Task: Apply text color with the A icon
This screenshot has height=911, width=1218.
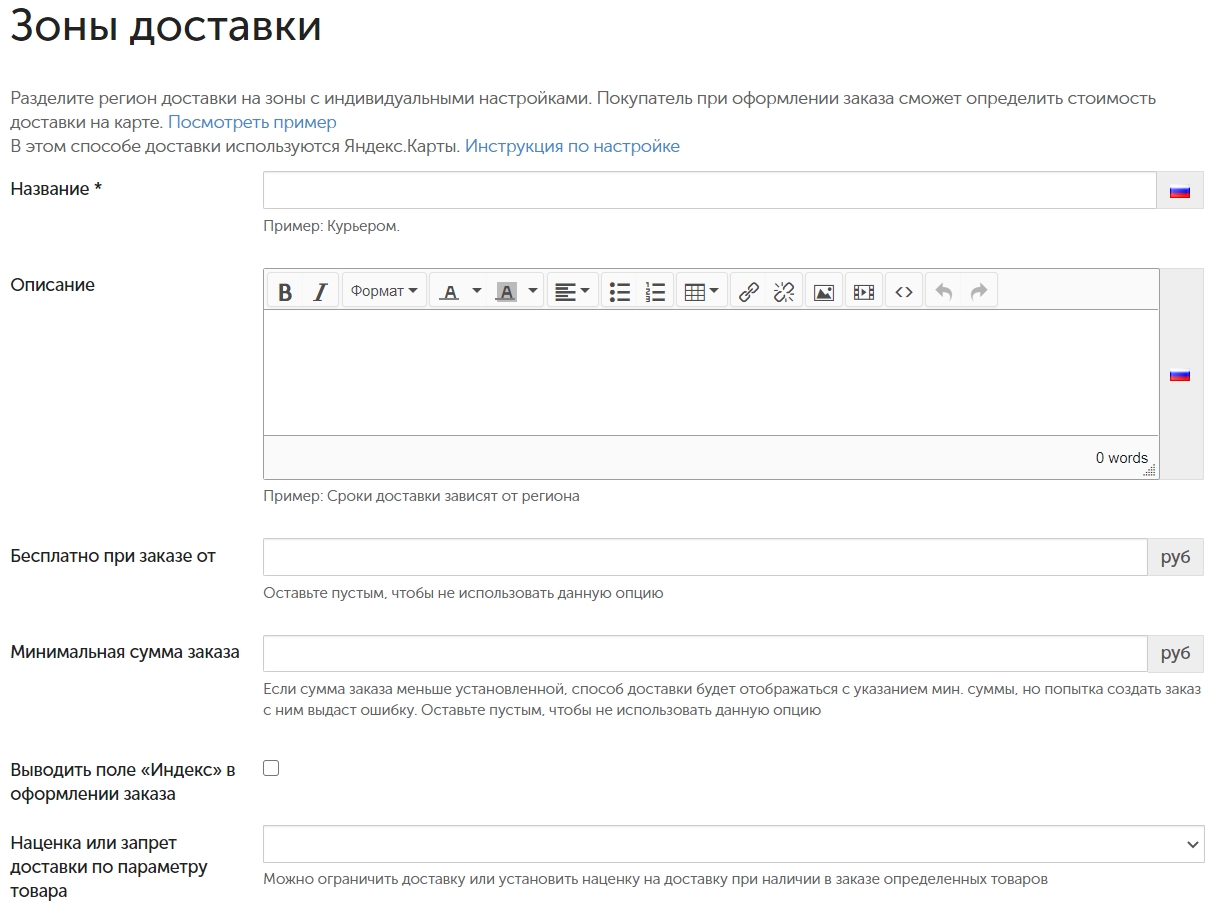Action: 449,292
